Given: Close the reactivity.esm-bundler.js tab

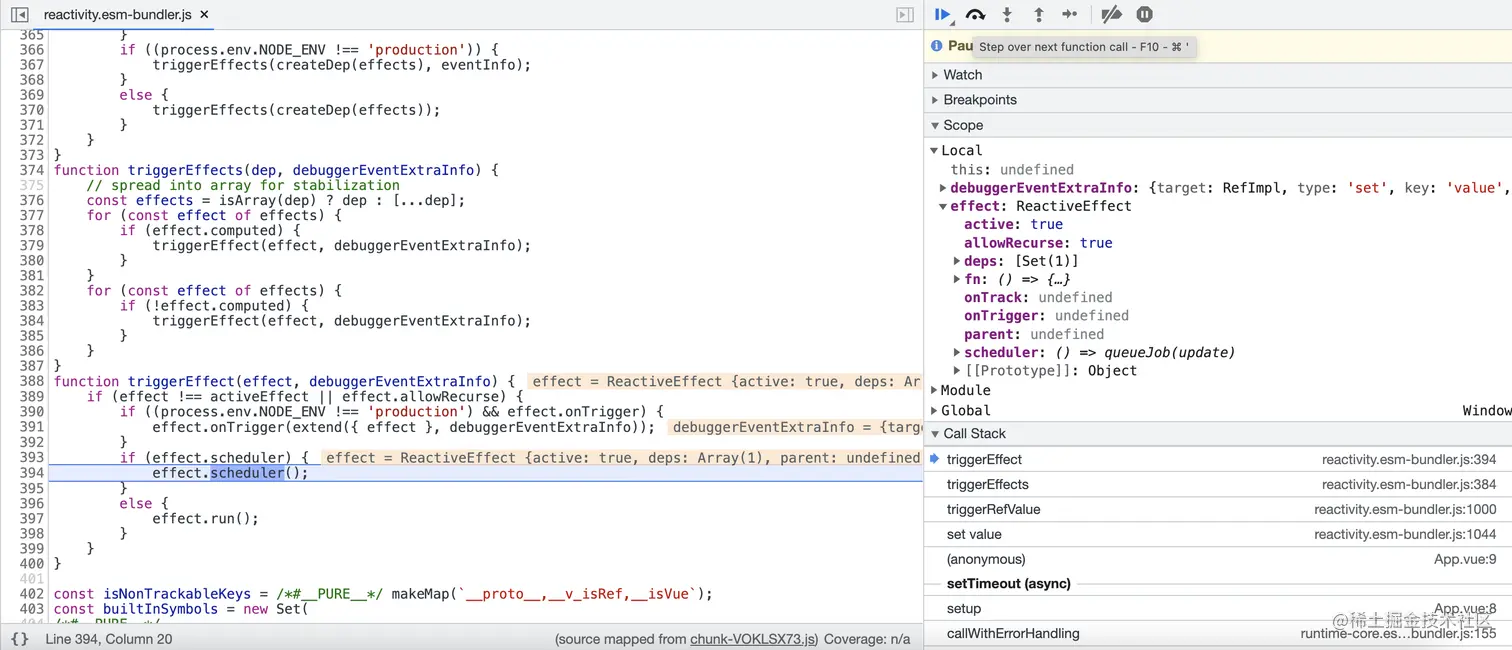Looking at the screenshot, I should point(205,15).
